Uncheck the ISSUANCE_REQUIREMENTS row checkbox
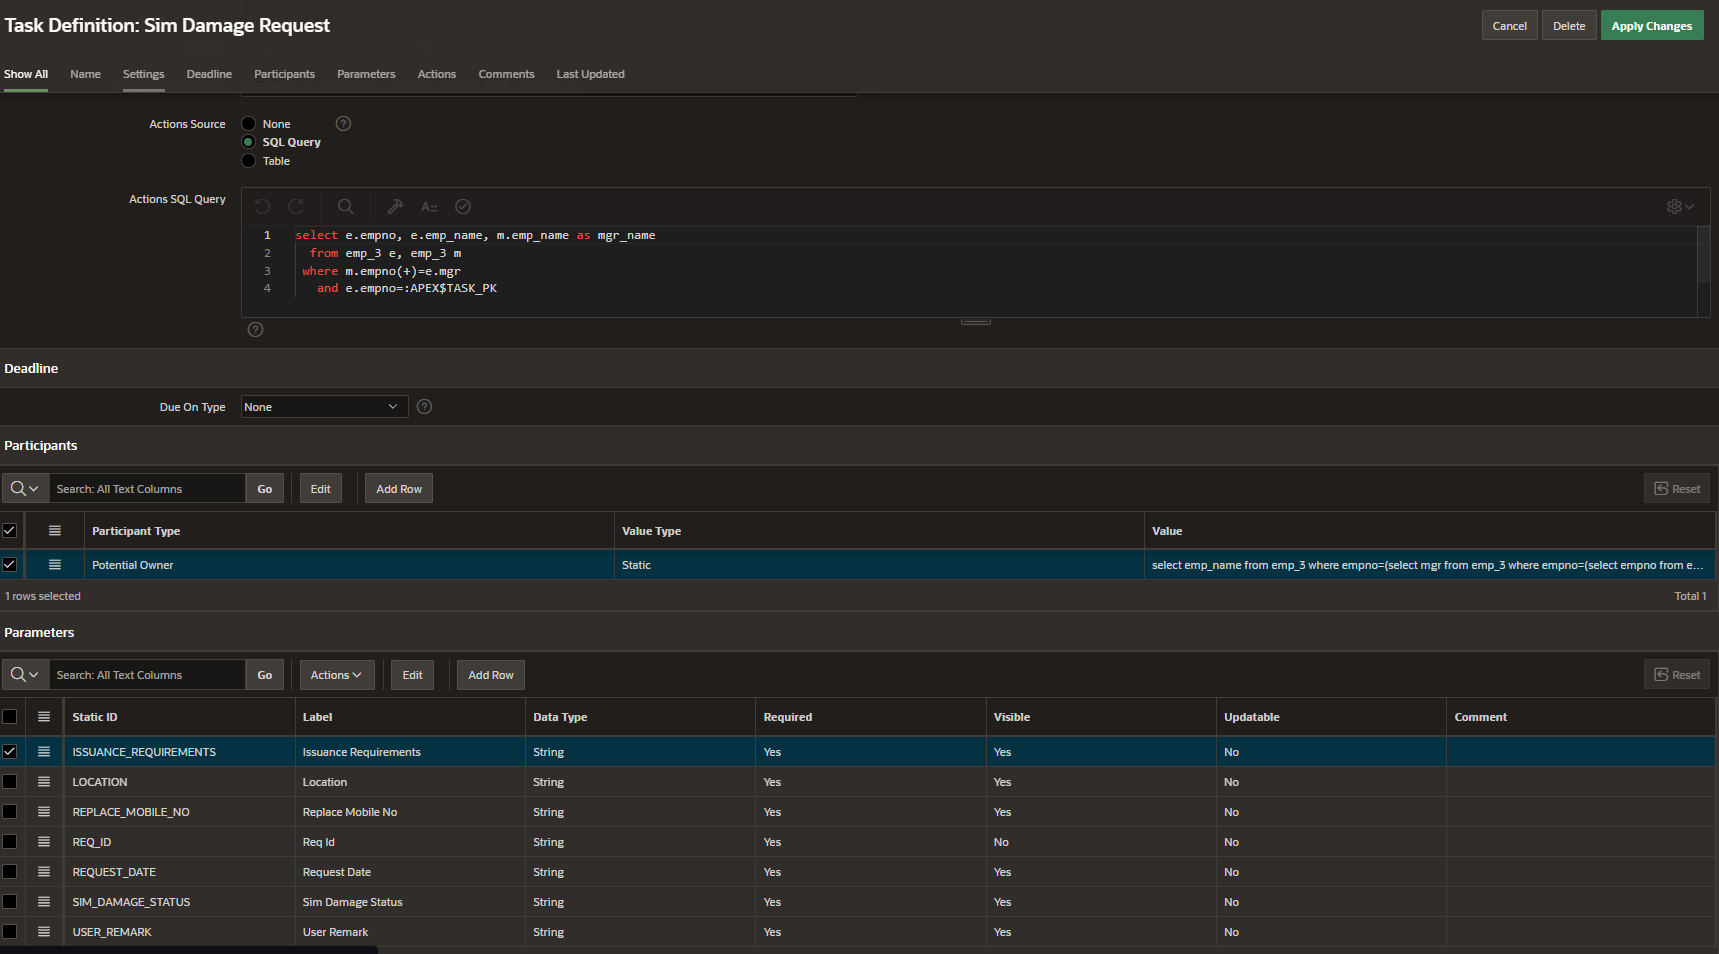The width and height of the screenshot is (1719, 954). [10, 752]
